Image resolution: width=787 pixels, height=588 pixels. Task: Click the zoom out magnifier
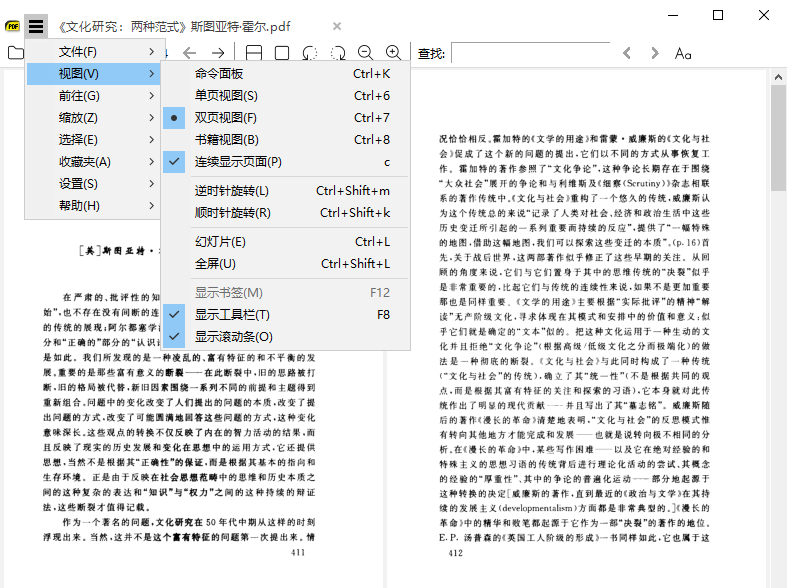coord(365,52)
